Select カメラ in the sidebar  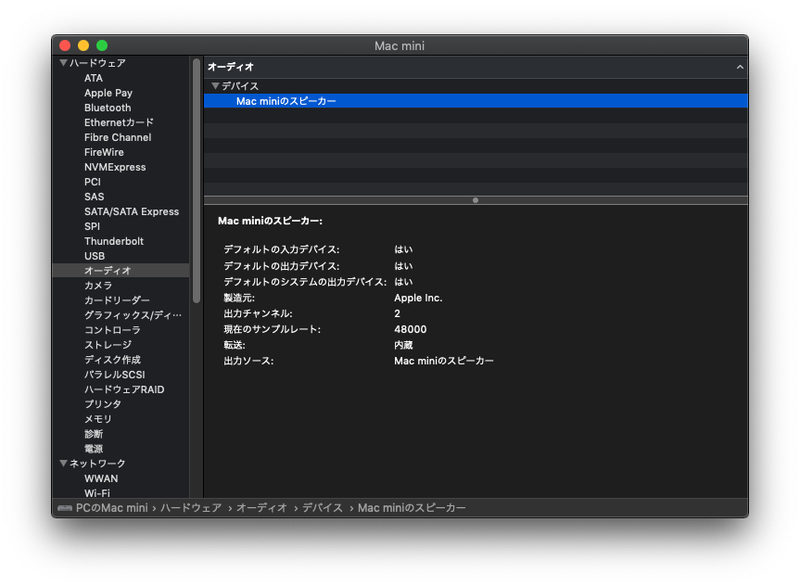pyautogui.click(x=98, y=286)
